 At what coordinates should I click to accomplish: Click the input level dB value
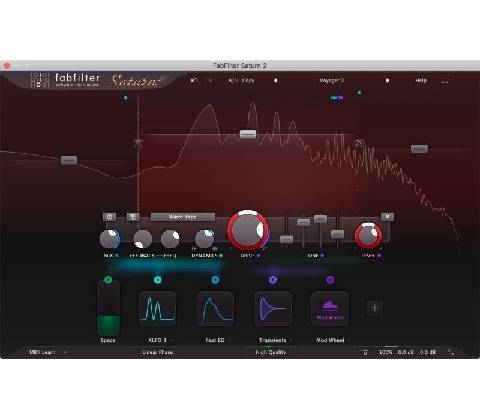pyautogui.click(x=405, y=352)
